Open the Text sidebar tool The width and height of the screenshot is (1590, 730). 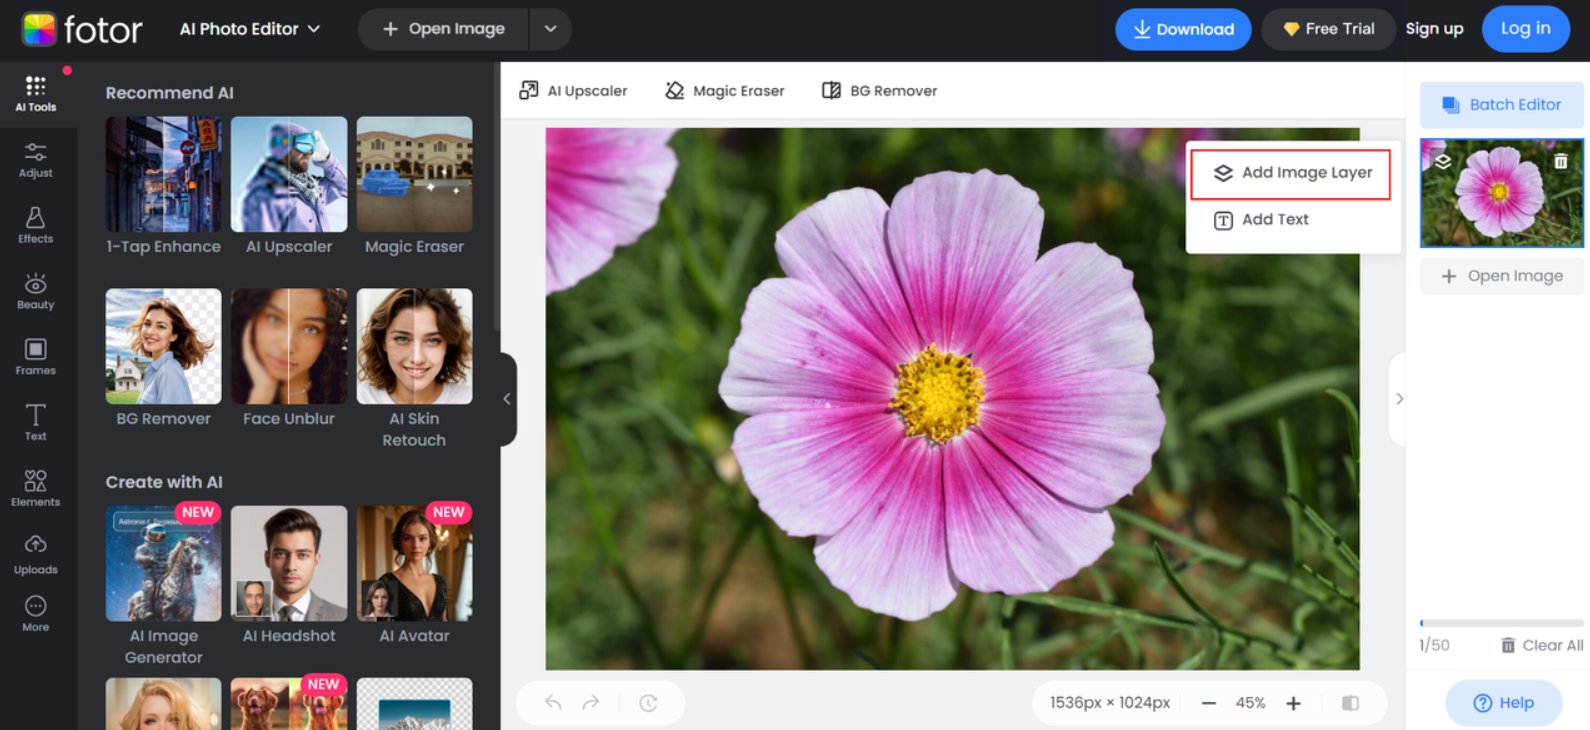(x=36, y=422)
